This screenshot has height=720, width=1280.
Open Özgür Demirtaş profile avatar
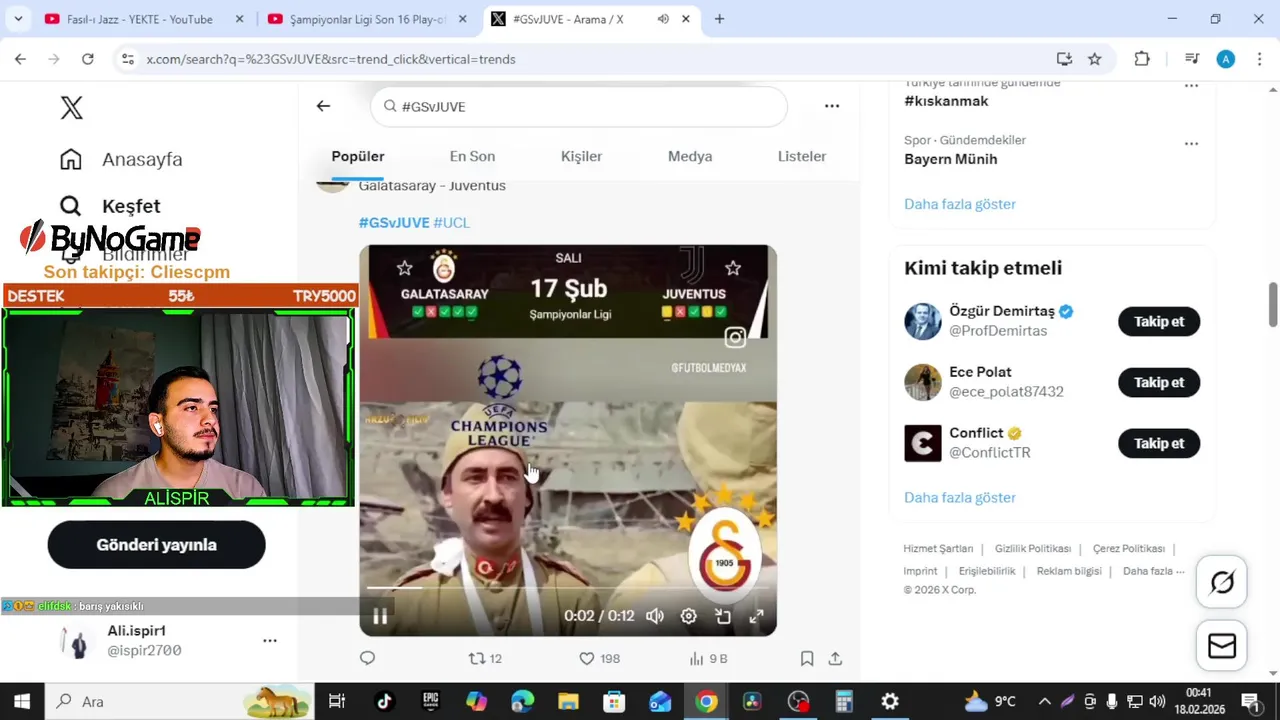[x=923, y=321]
